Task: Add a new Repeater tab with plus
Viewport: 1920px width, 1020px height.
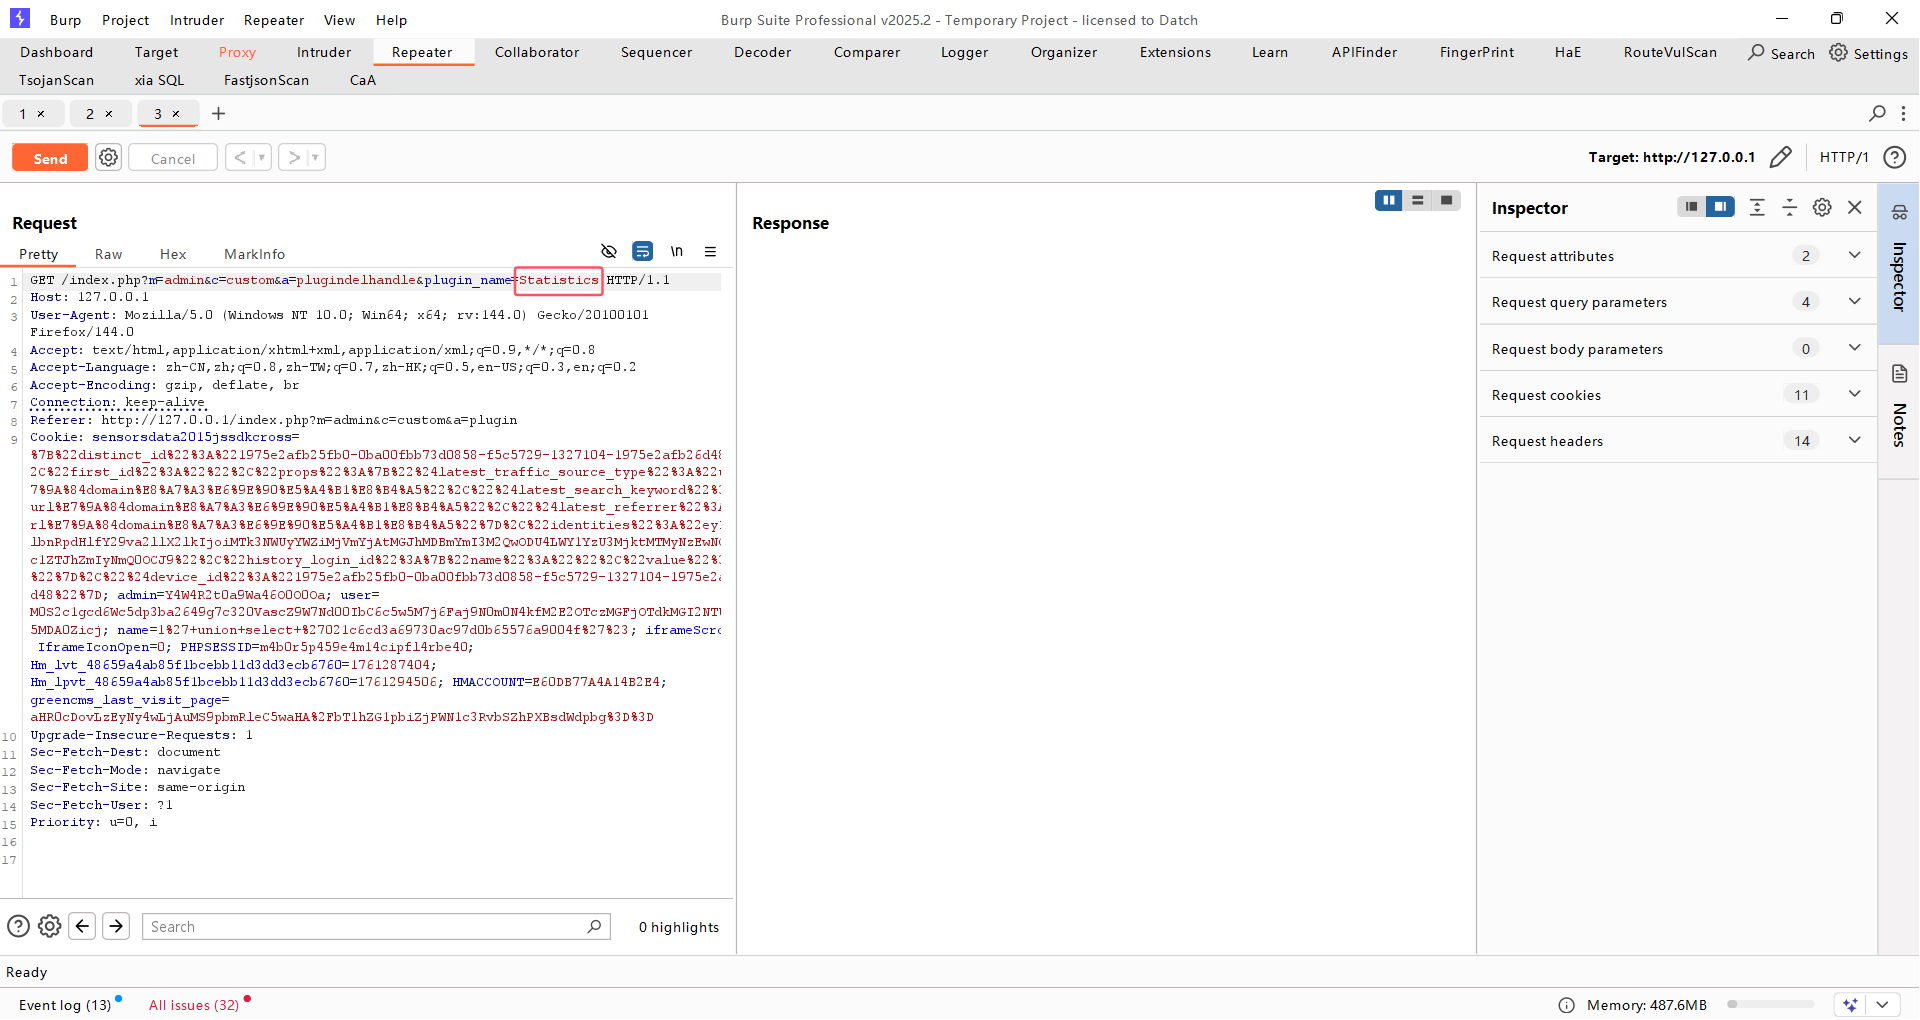Action: click(x=218, y=114)
